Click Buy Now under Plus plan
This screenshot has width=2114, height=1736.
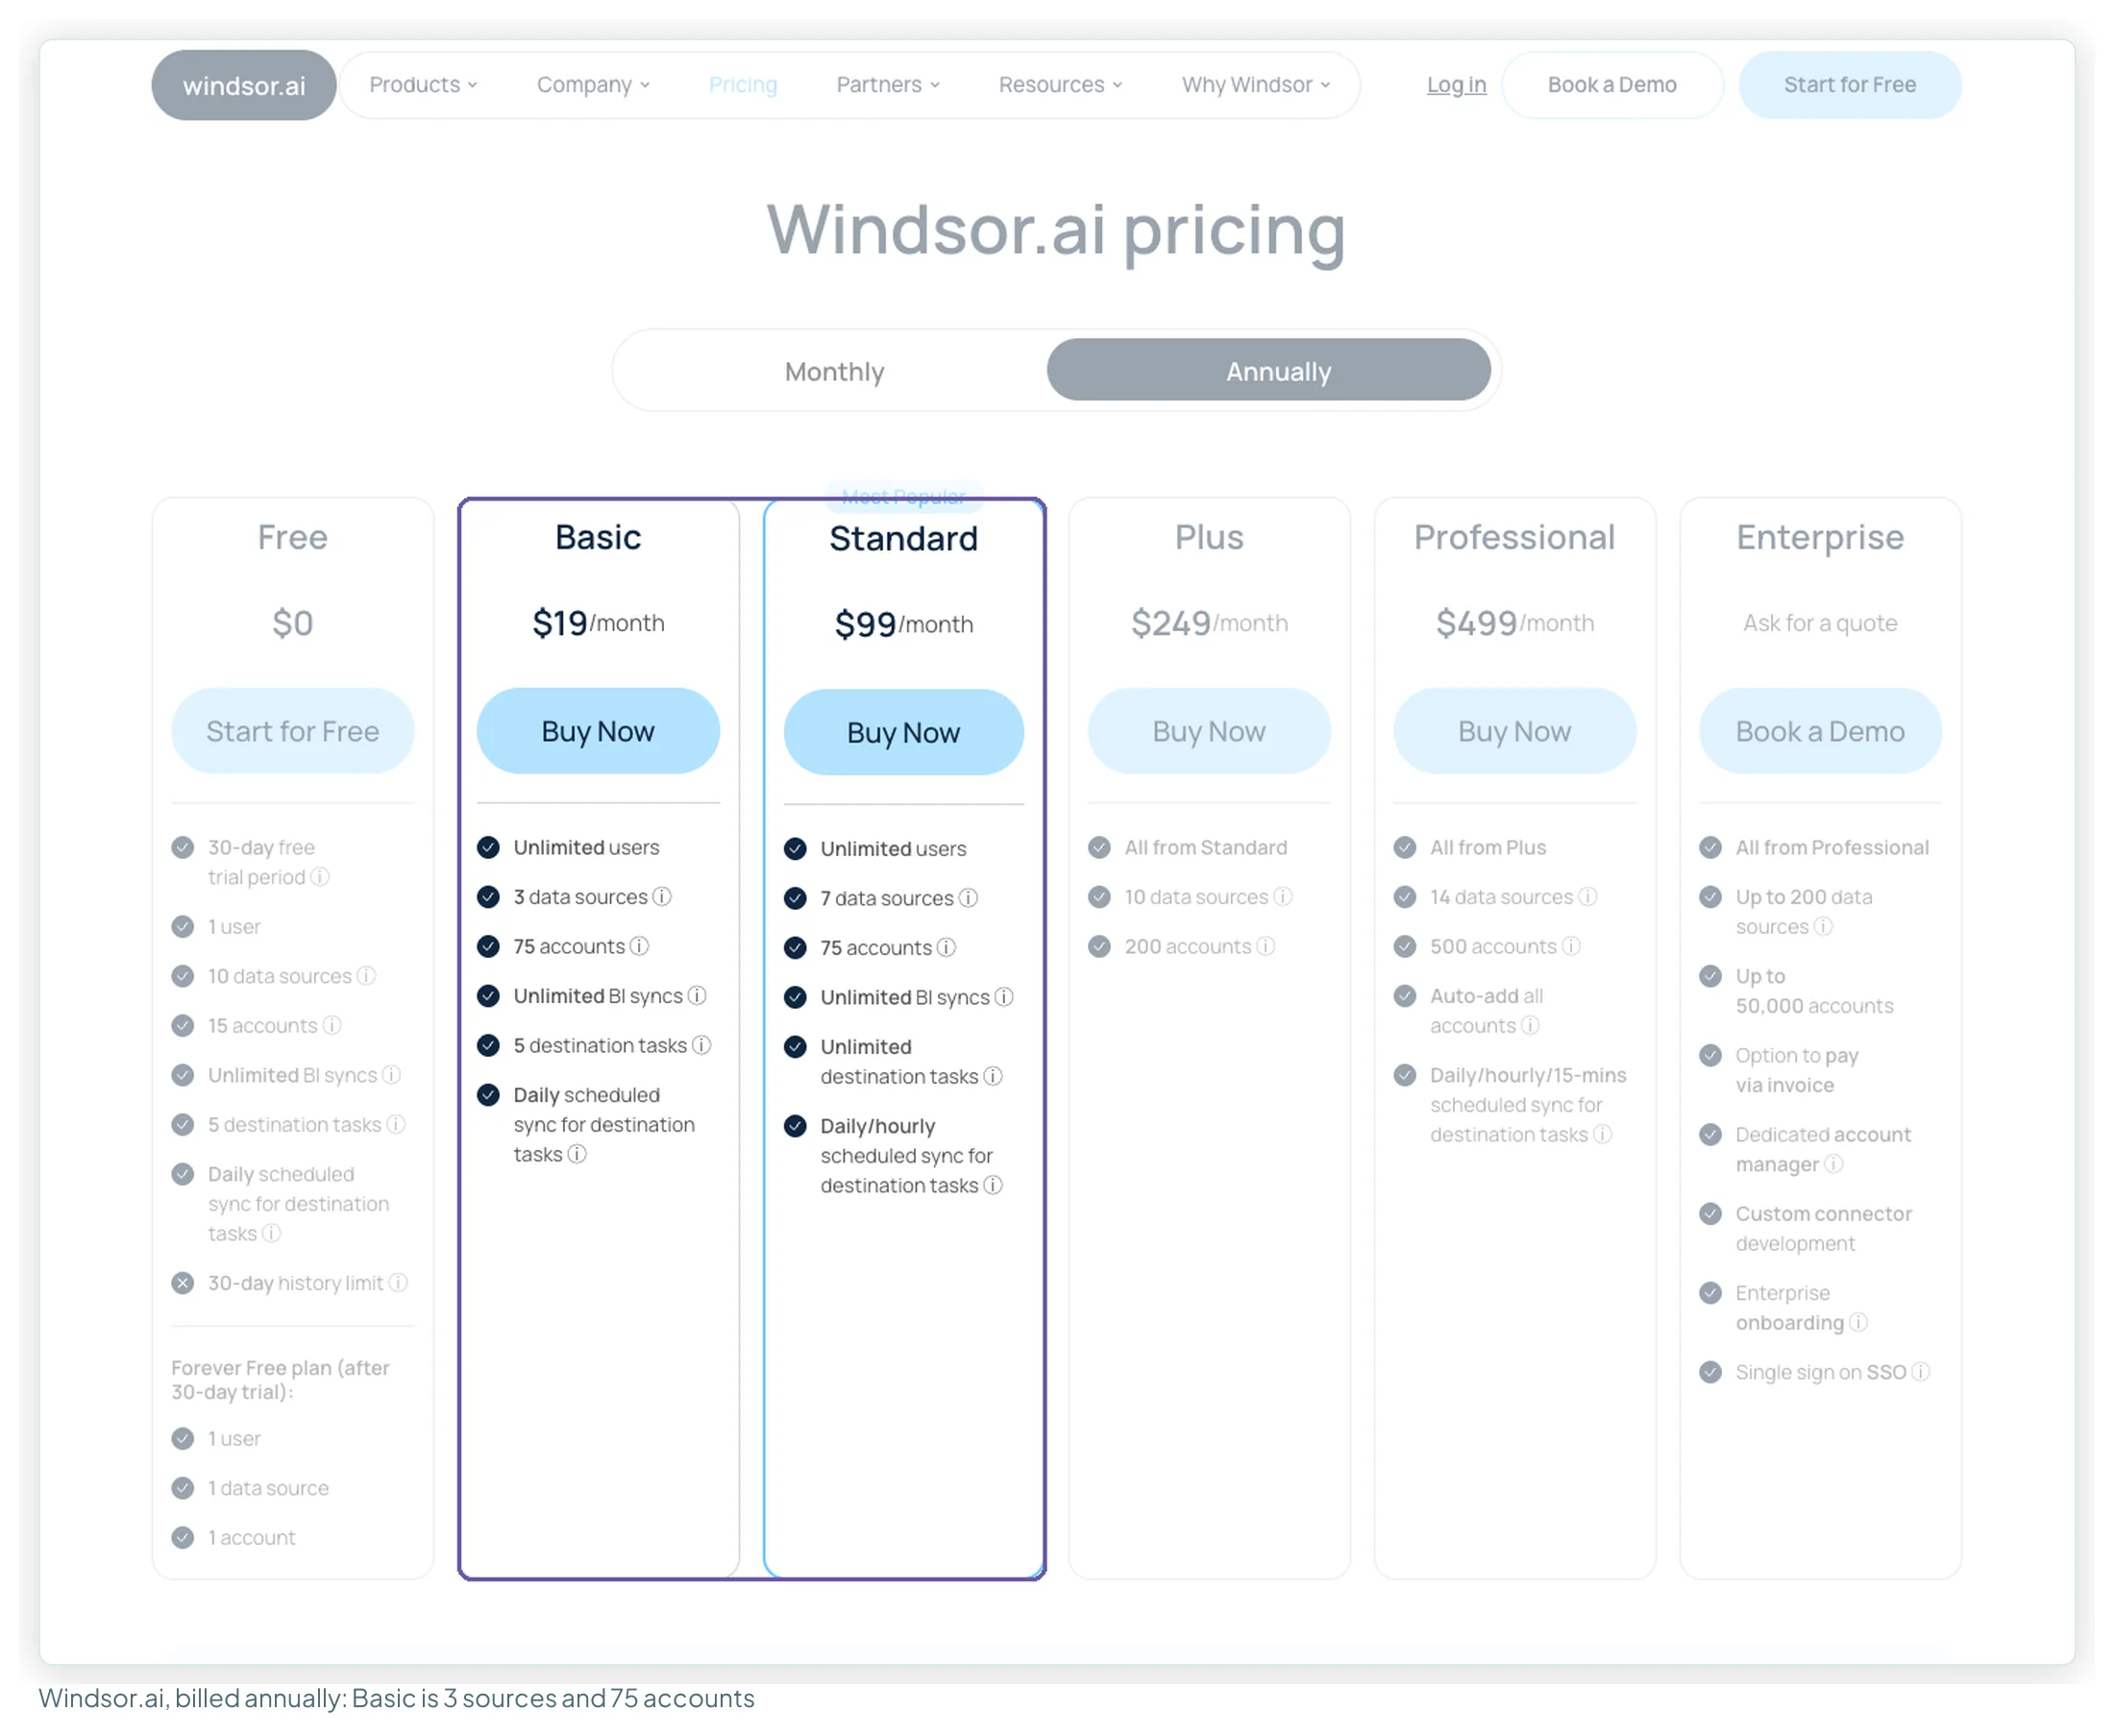pos(1209,731)
